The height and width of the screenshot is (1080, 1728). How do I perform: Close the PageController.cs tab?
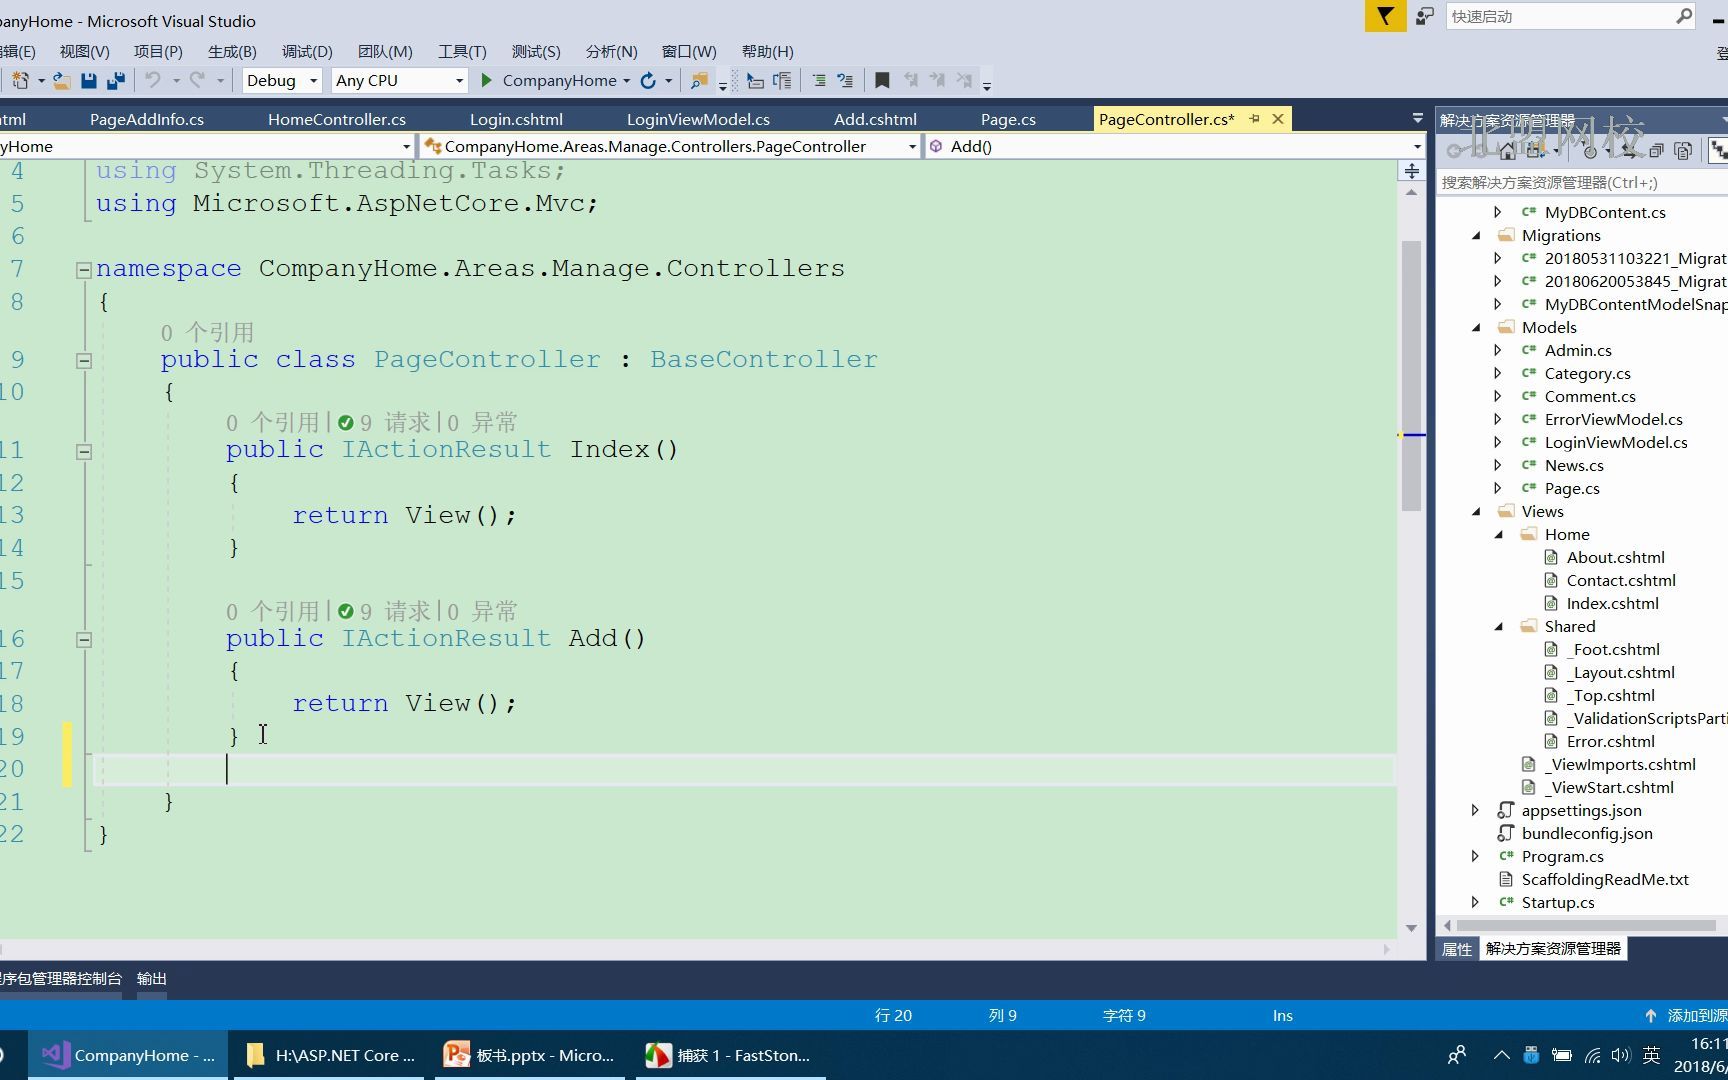click(x=1278, y=119)
